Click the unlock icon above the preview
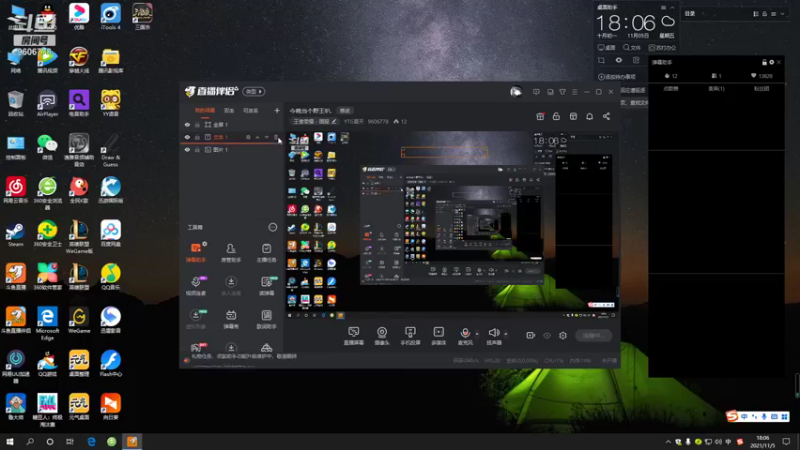The image size is (800, 450). (556, 116)
